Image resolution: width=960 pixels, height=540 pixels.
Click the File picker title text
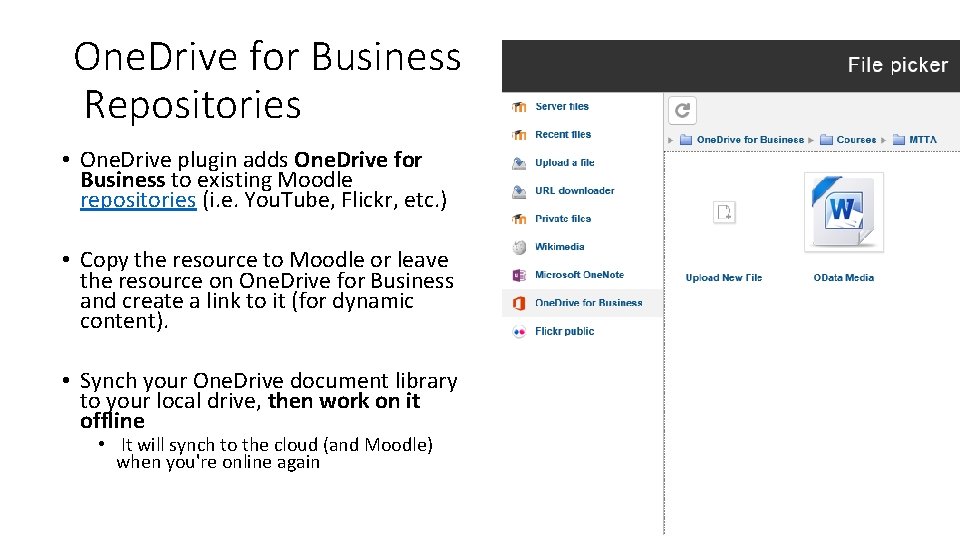pos(898,65)
